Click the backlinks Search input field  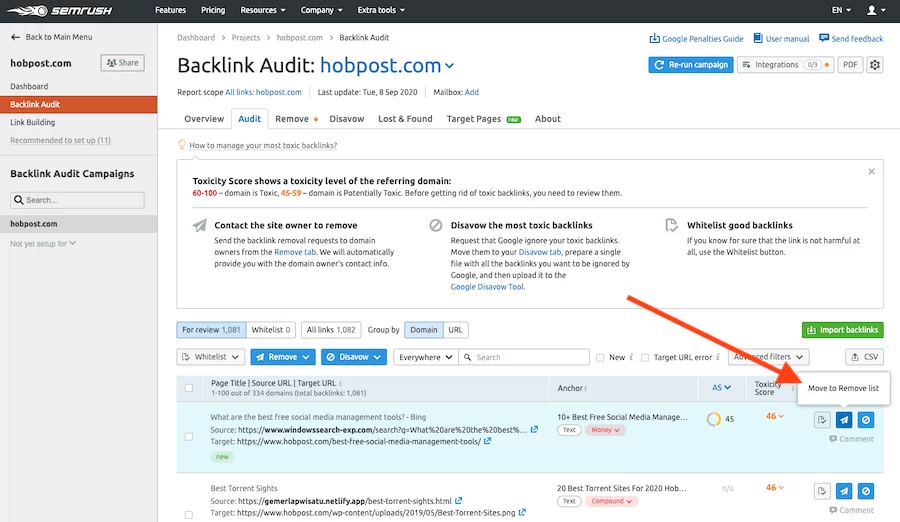tap(524, 357)
